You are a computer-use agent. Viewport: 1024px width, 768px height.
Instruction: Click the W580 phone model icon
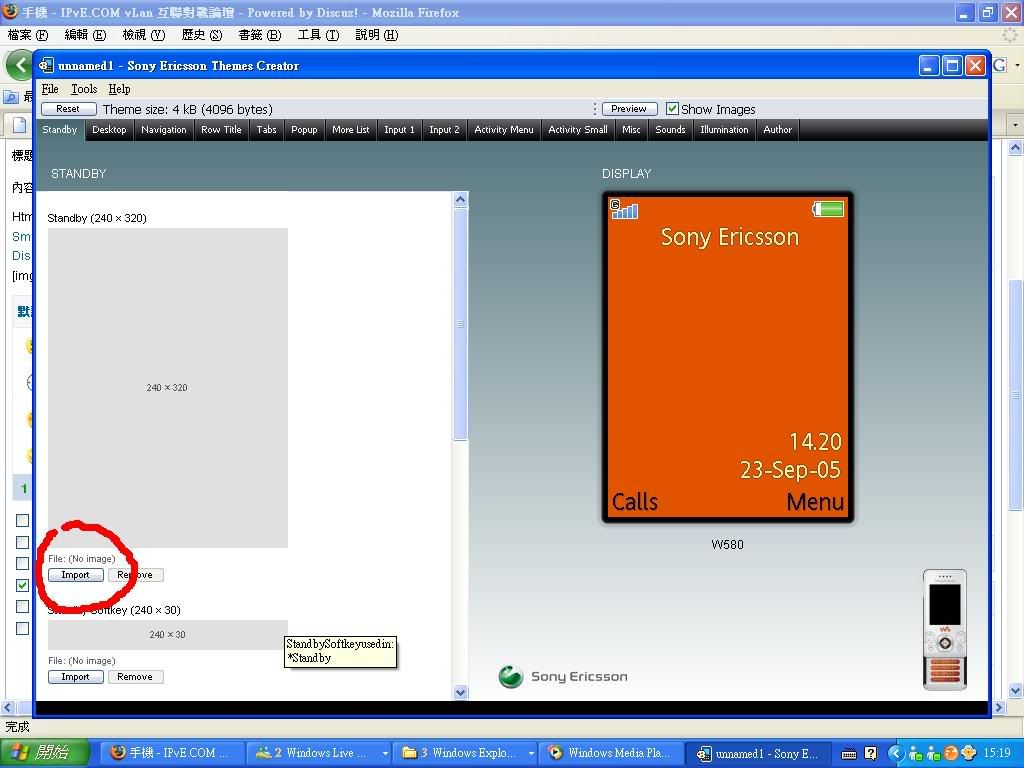[944, 629]
